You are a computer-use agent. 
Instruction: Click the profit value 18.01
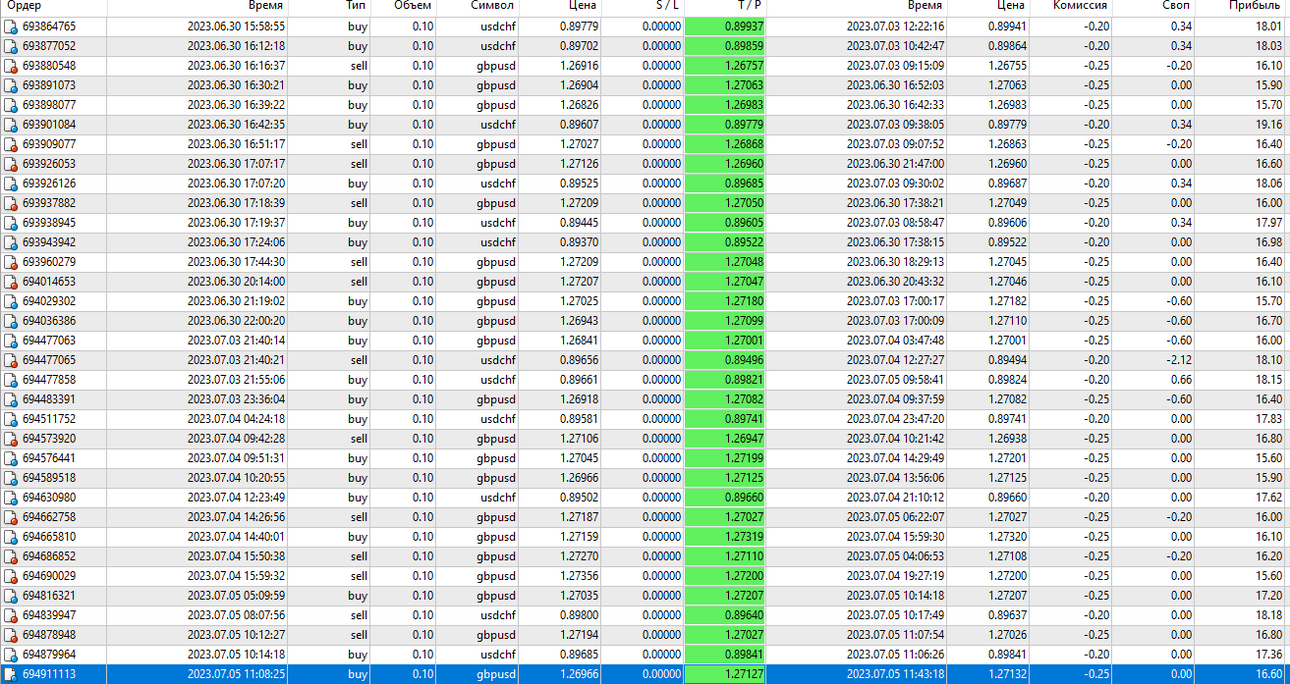point(1269,27)
